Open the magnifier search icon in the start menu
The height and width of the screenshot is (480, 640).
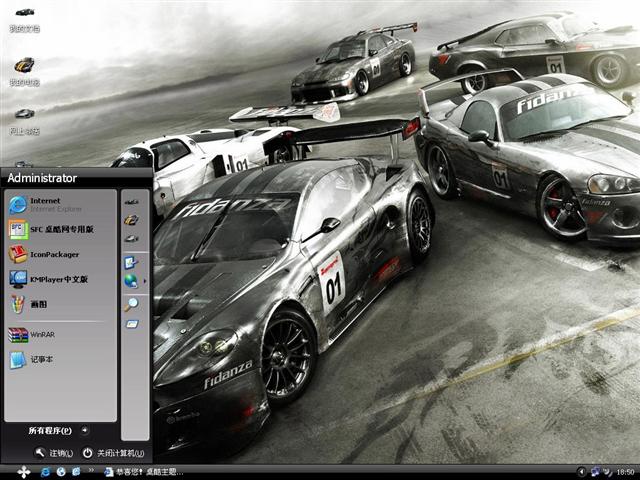131,304
